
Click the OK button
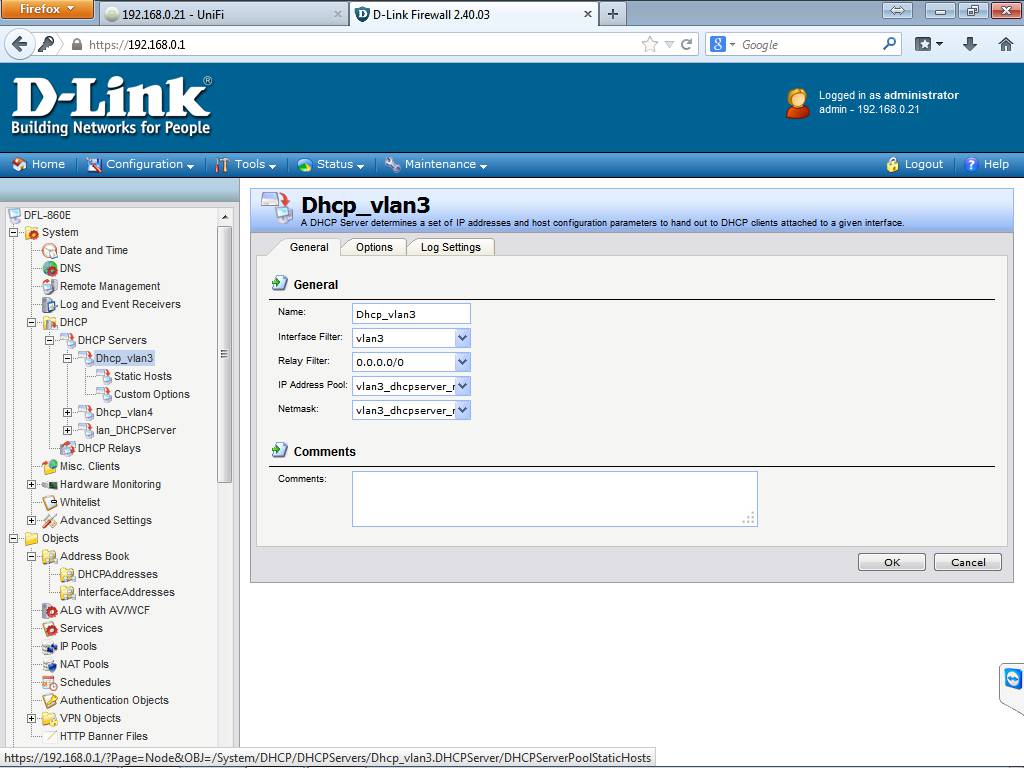click(x=891, y=562)
